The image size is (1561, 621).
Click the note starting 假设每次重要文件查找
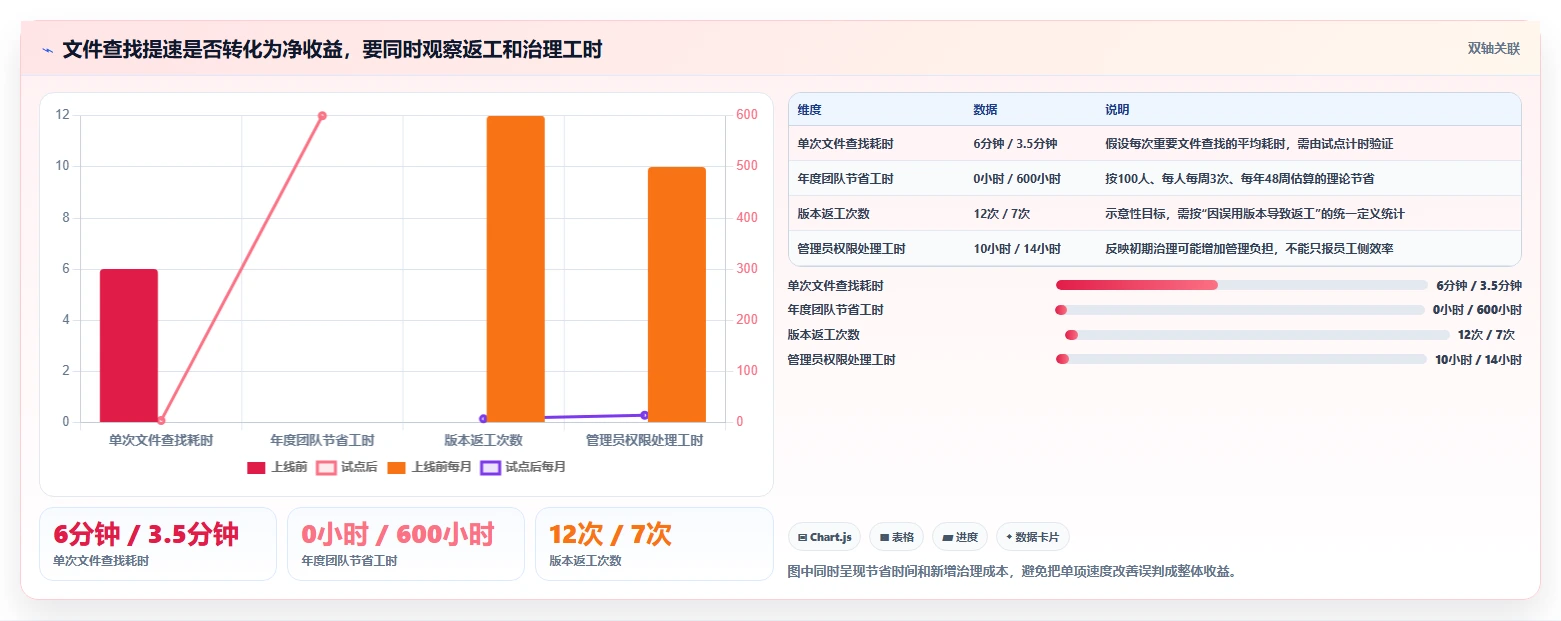click(x=1249, y=144)
